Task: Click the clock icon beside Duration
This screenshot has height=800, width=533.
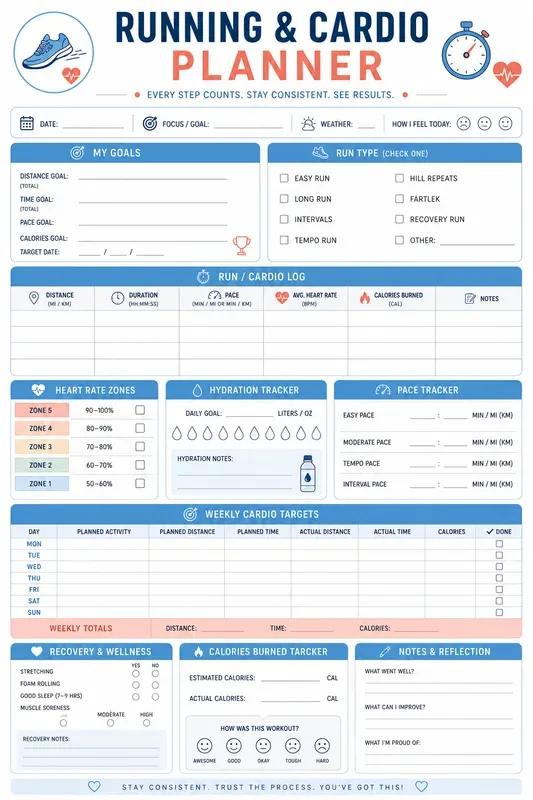Action: click(118, 298)
